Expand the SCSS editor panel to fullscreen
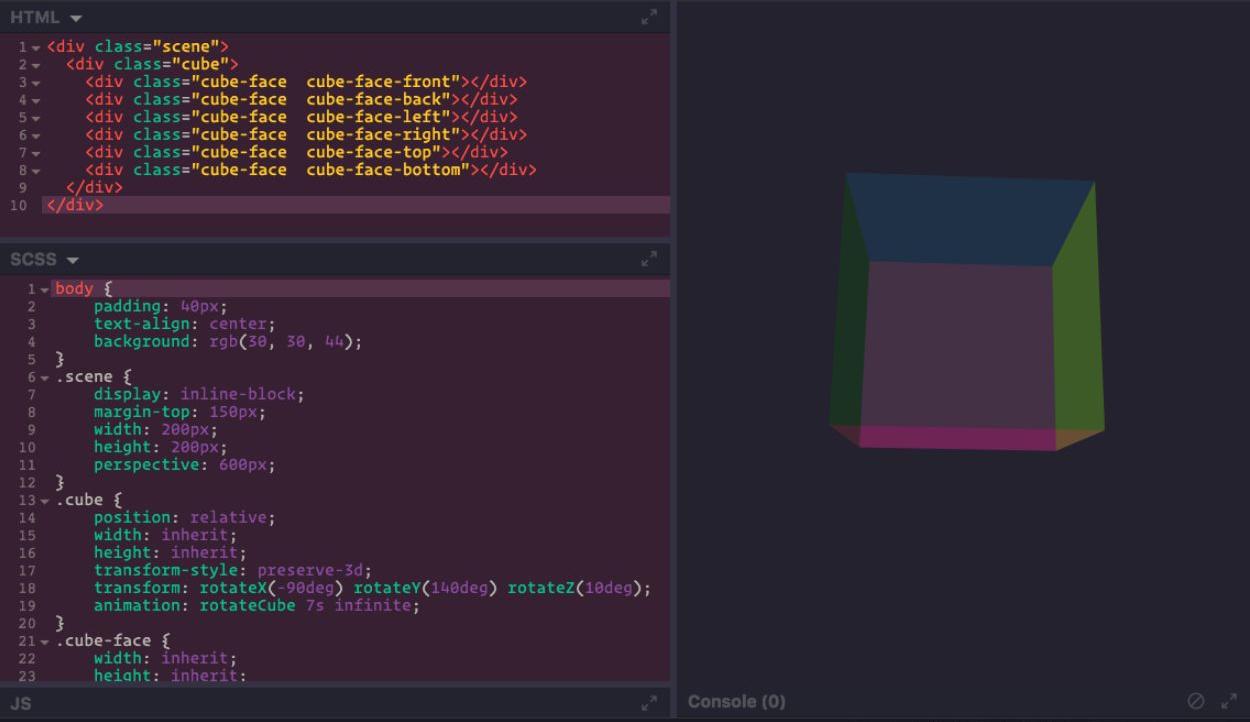 (649, 259)
